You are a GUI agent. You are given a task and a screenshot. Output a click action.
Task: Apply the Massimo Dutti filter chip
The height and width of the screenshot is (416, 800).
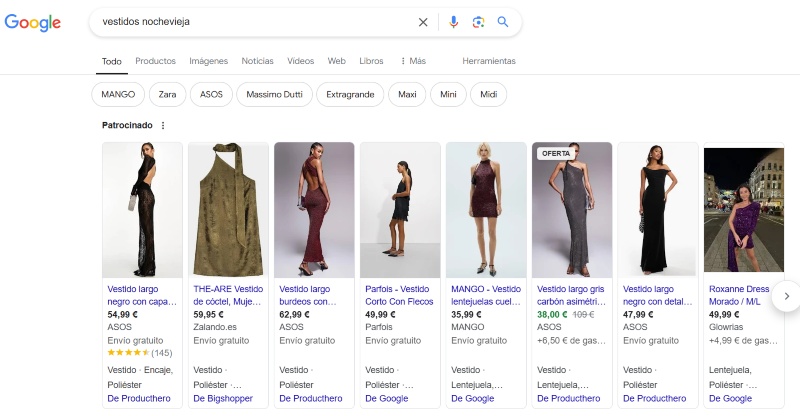coord(274,94)
